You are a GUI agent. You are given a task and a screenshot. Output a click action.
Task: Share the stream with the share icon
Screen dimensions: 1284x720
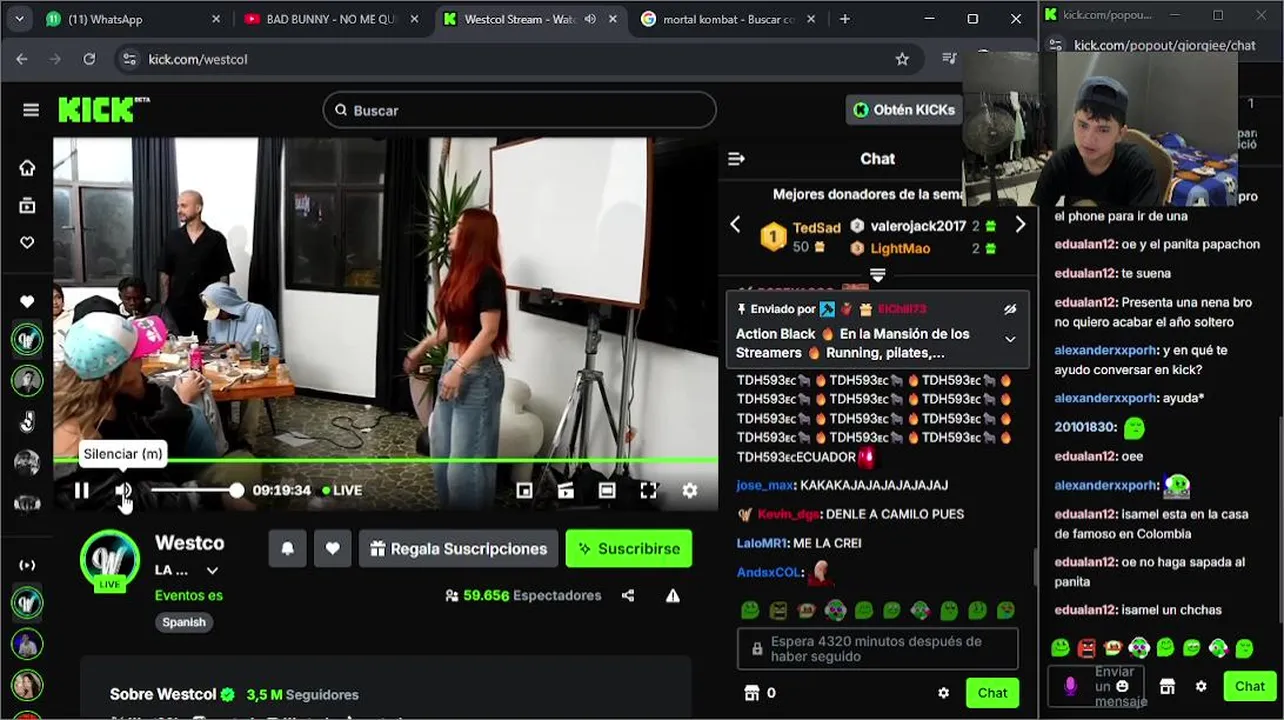tap(628, 595)
